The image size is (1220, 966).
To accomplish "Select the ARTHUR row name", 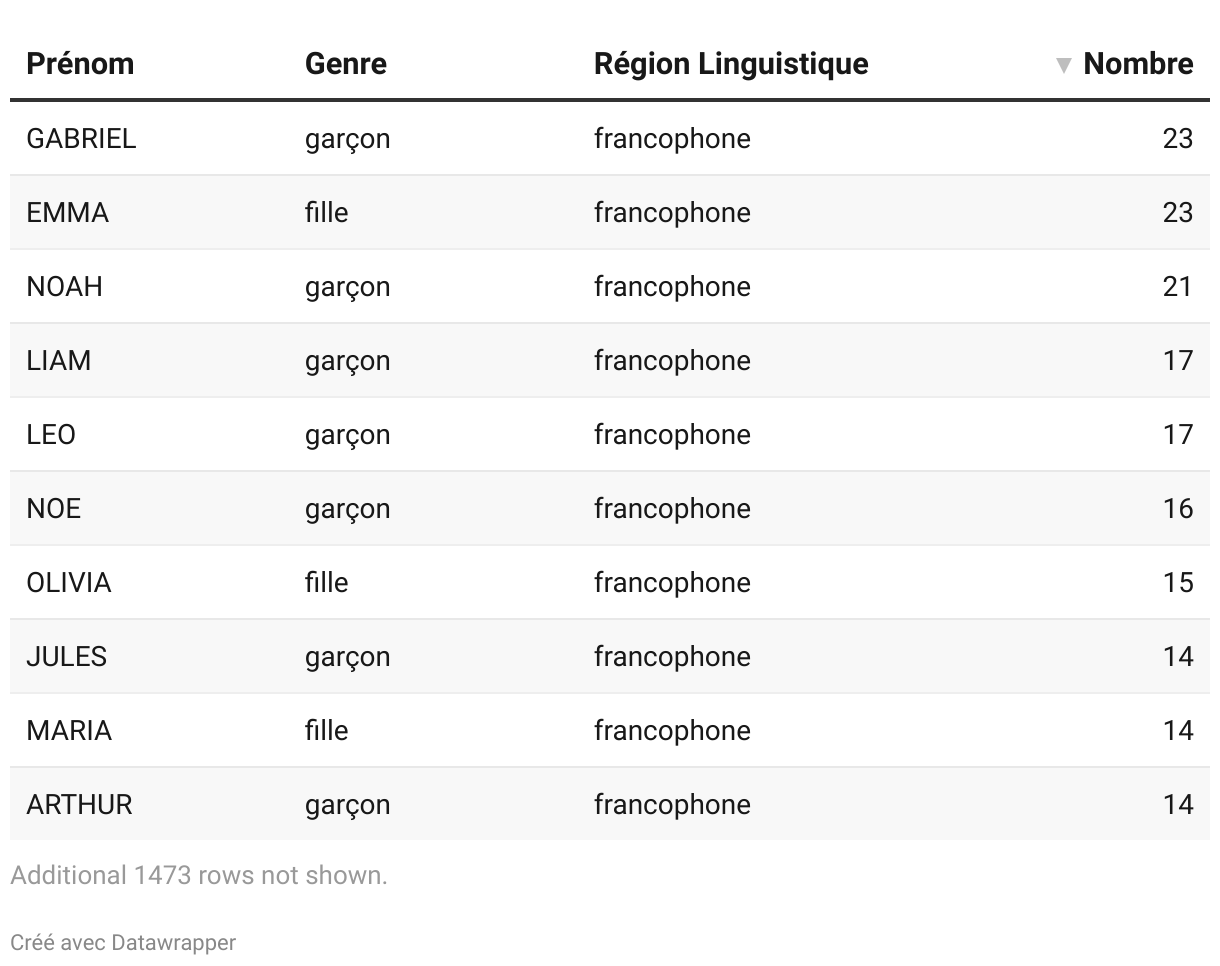I will [x=79, y=804].
